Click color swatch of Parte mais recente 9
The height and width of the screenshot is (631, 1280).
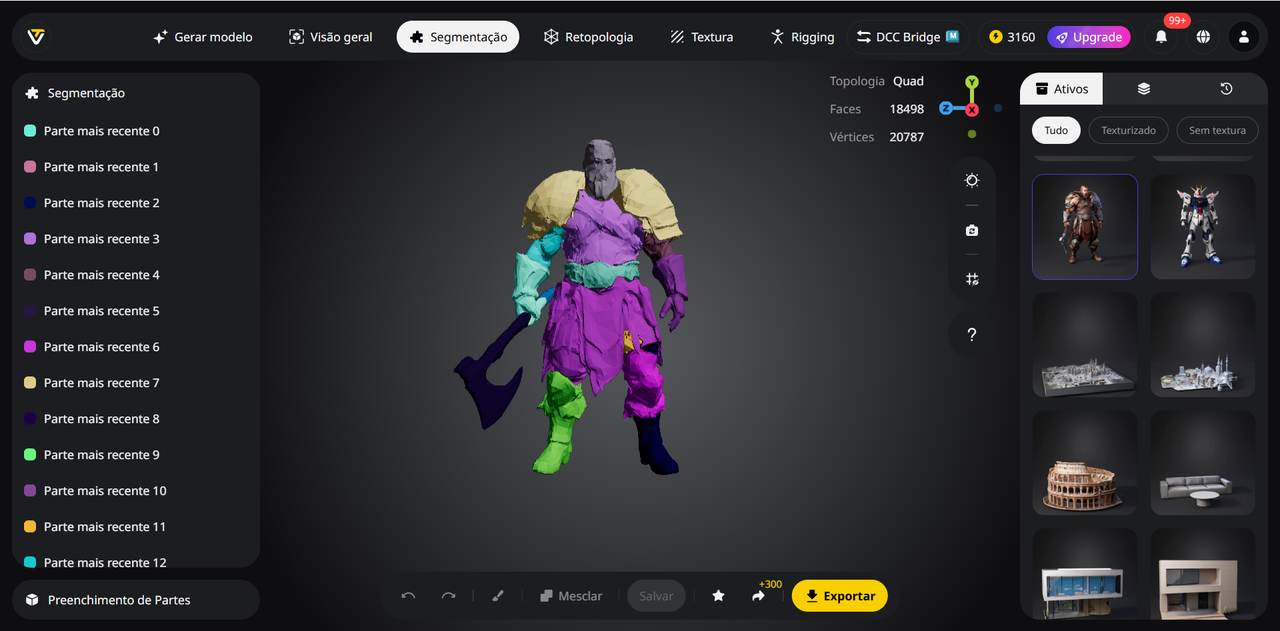(x=30, y=455)
